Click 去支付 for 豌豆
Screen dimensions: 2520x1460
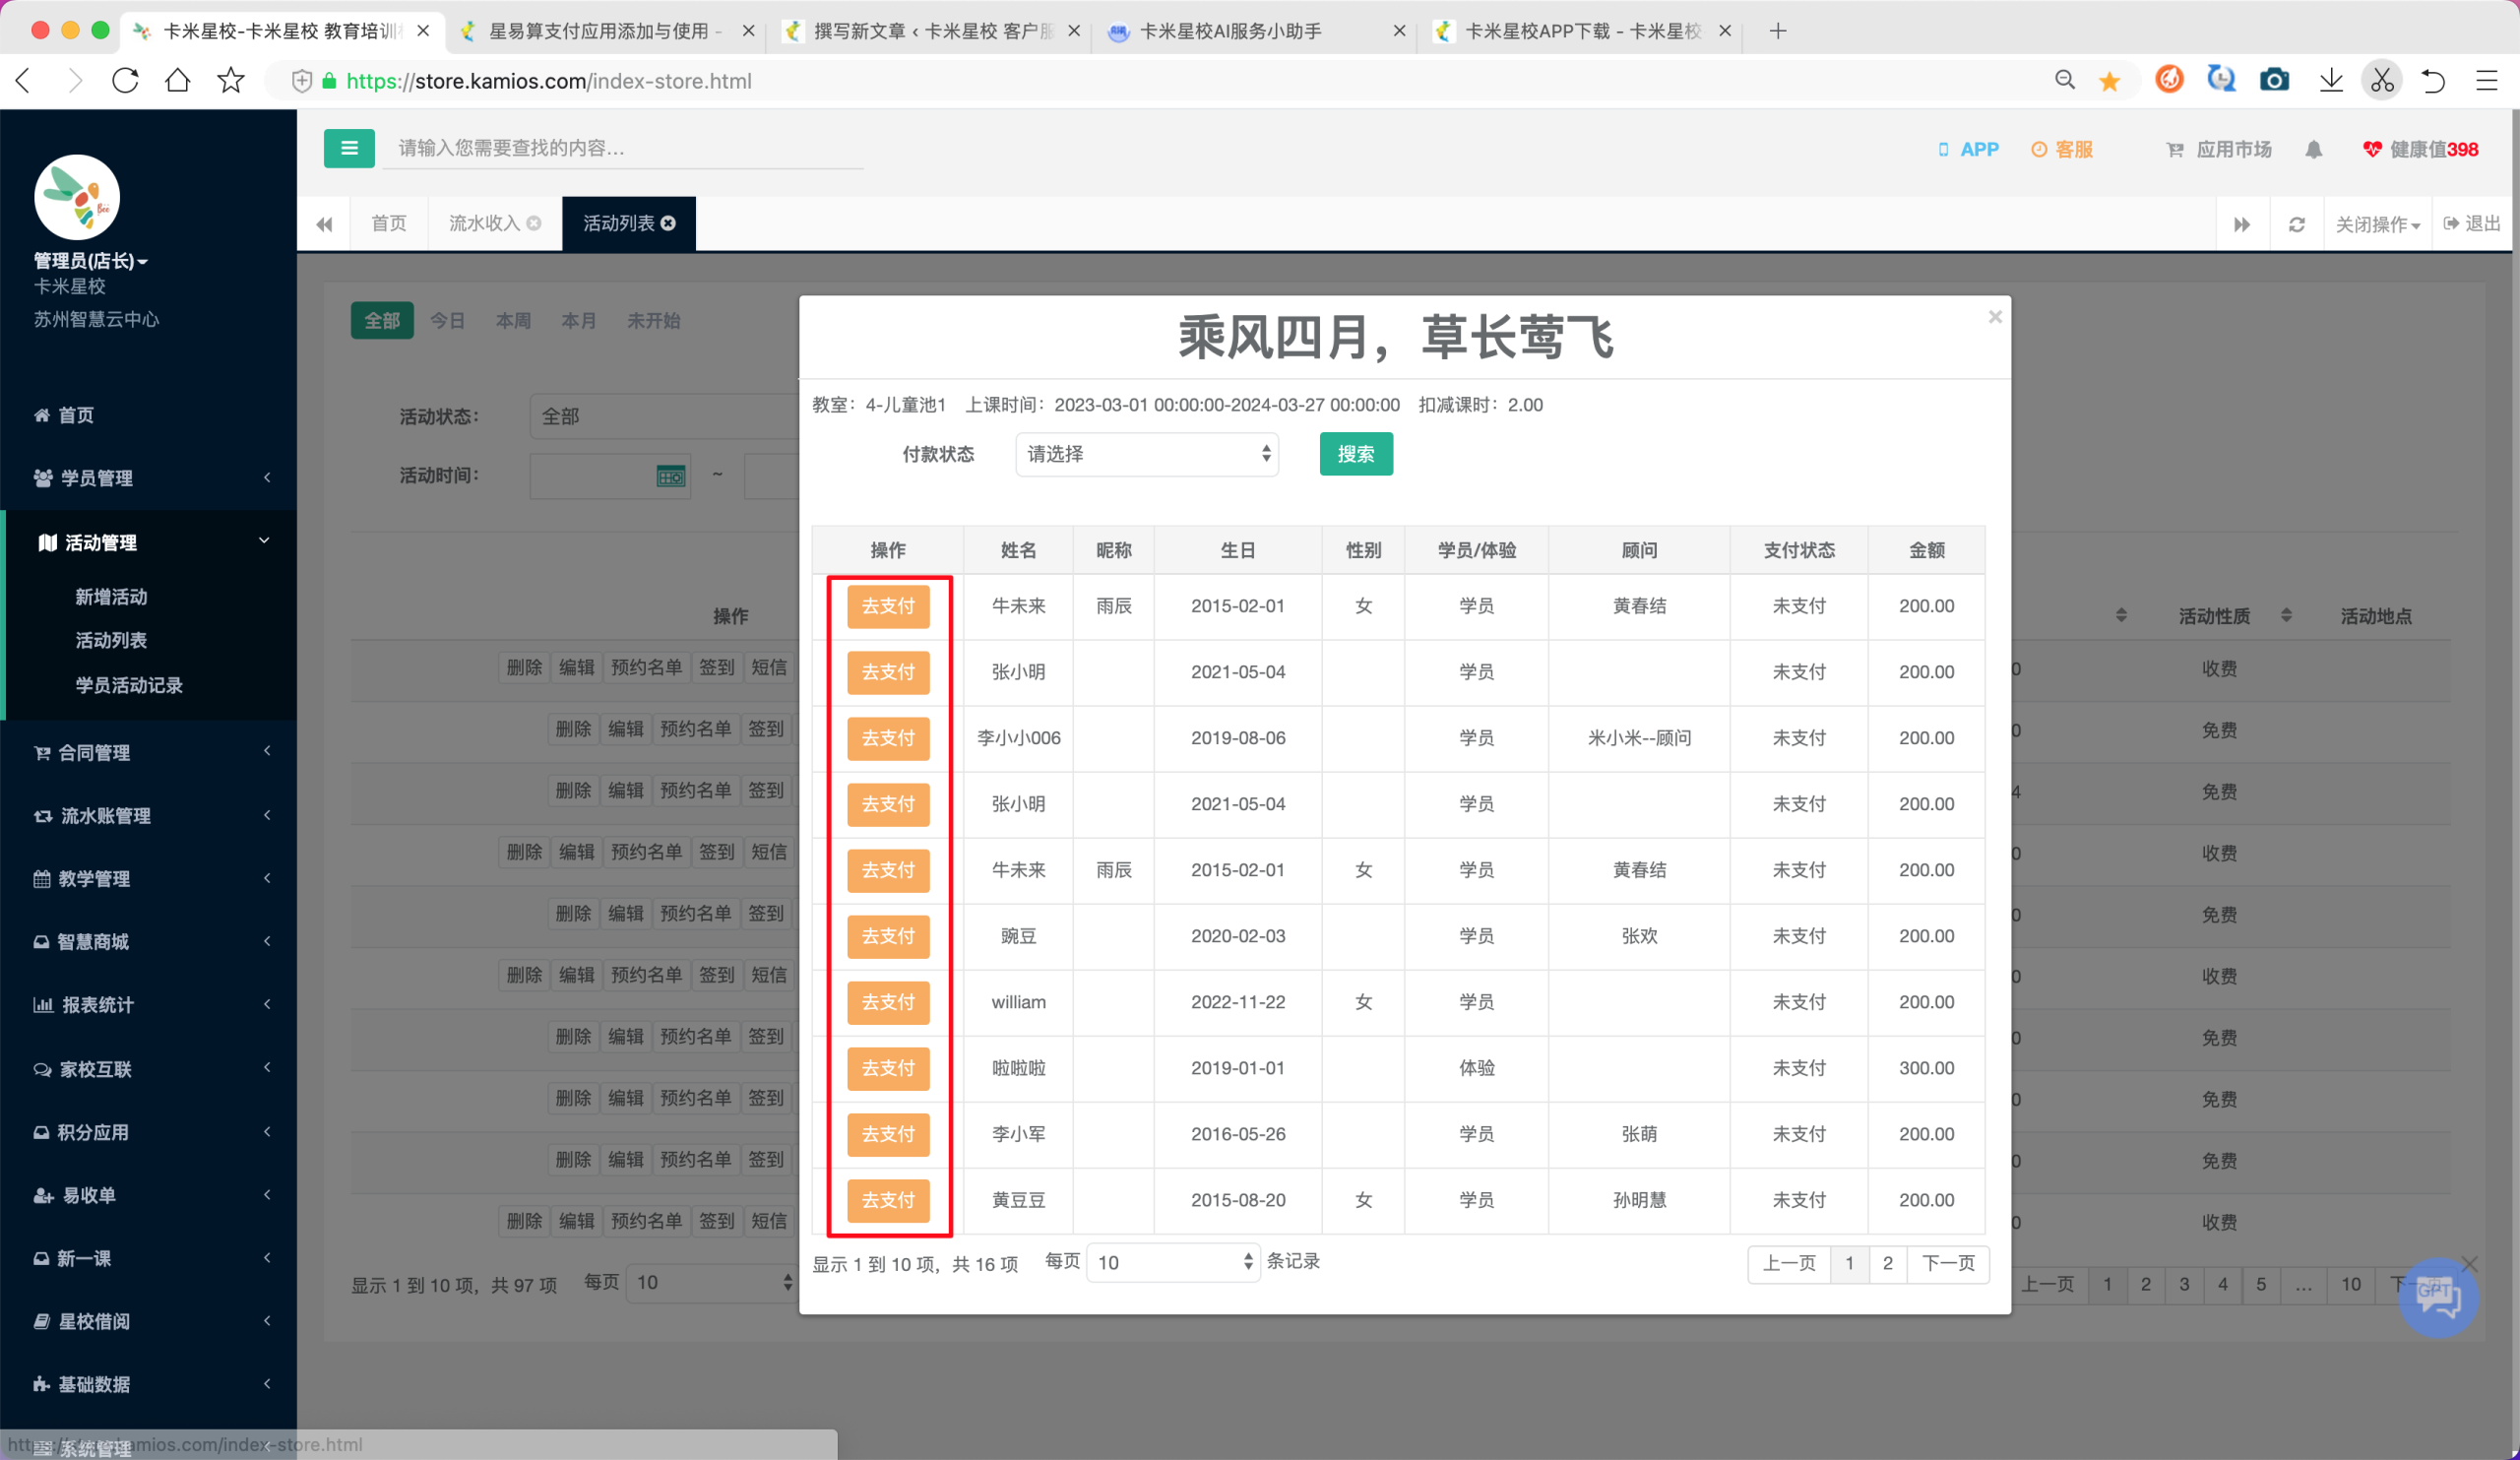click(888, 936)
